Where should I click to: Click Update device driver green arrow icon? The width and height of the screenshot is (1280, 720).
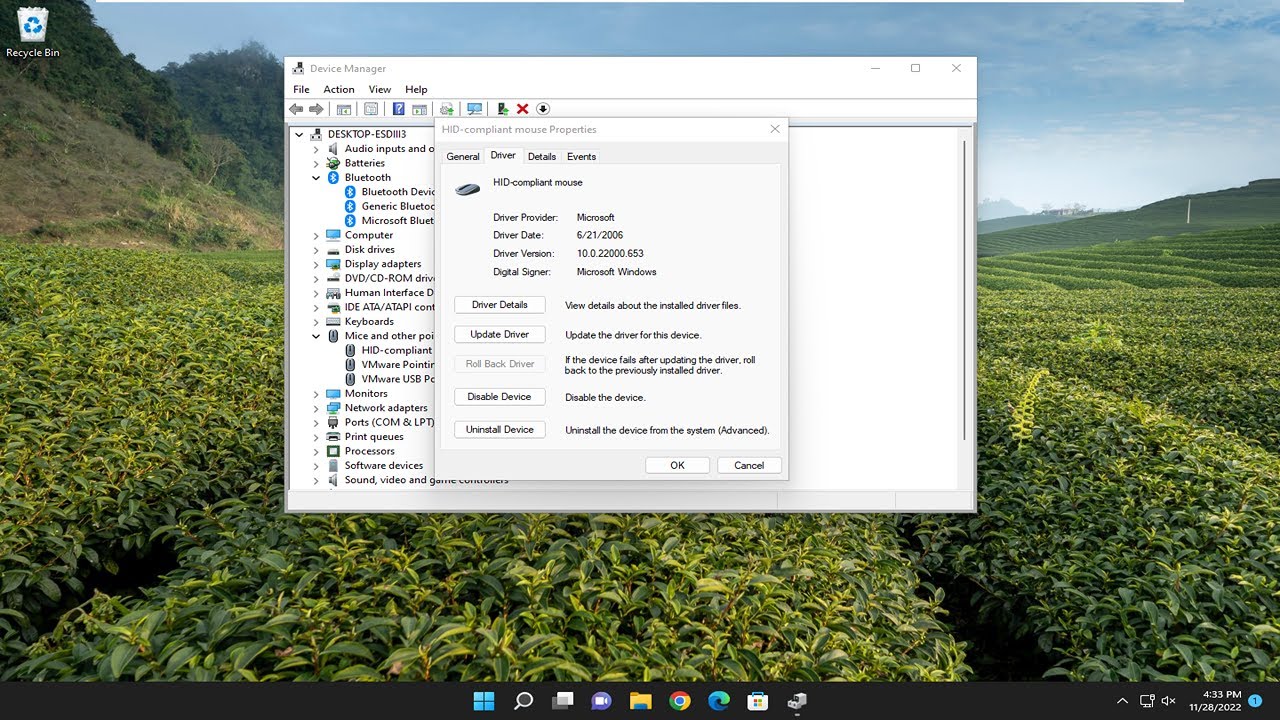click(x=503, y=109)
